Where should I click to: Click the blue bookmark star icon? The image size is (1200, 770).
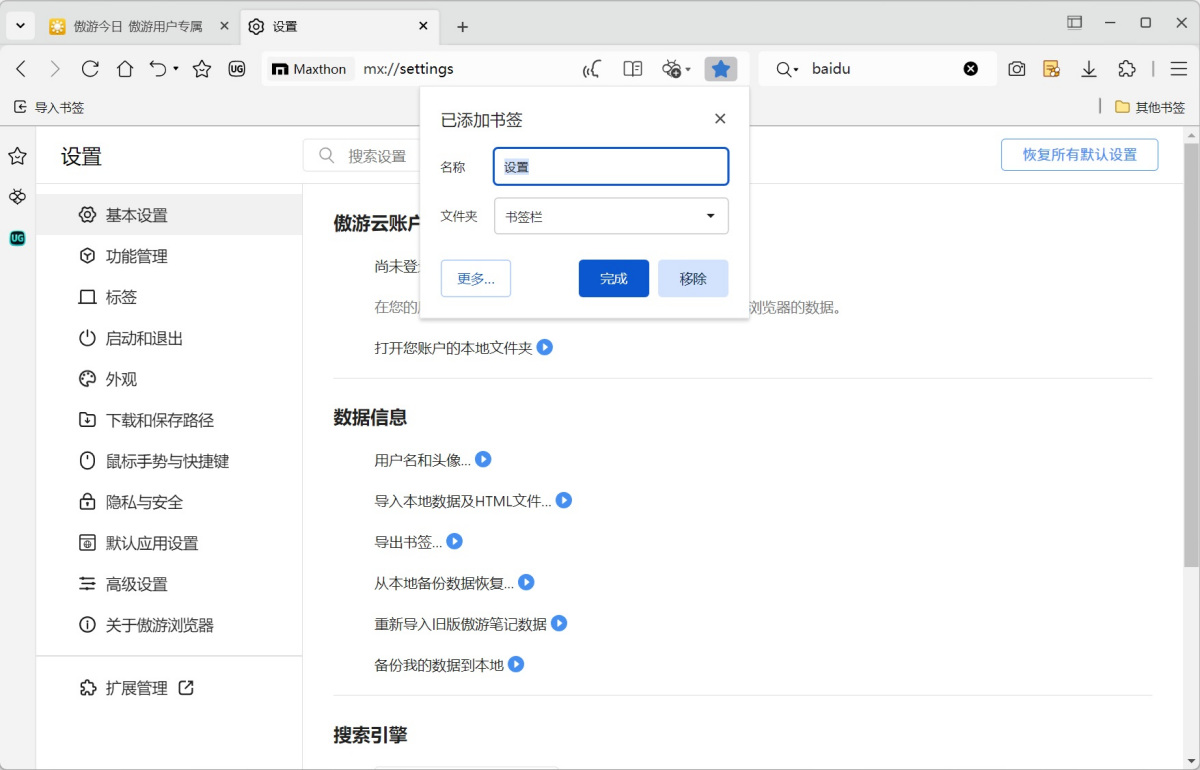(x=720, y=68)
